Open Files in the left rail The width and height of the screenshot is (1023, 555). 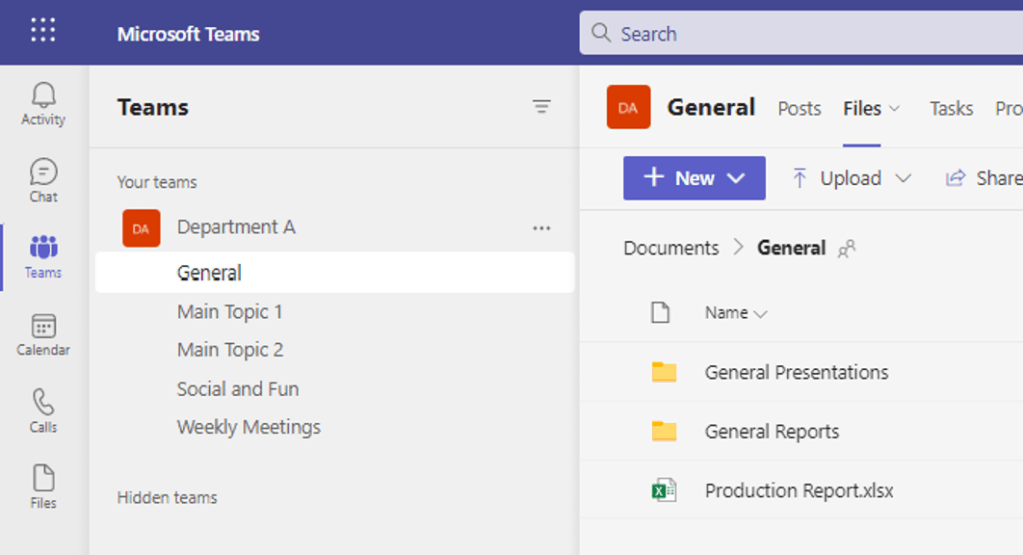pos(43,487)
